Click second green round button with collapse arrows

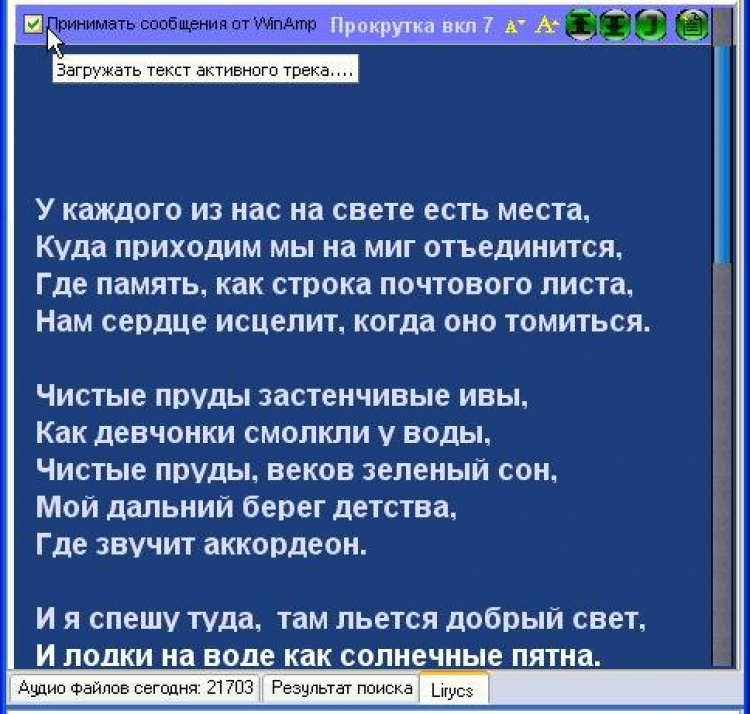tap(615, 25)
